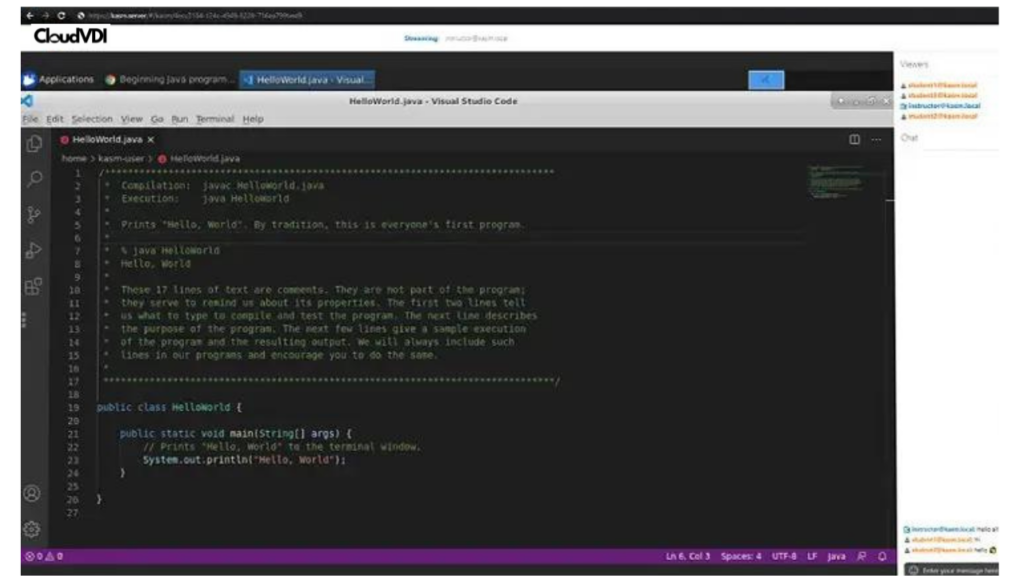The image size is (1024, 576).
Task: Change the Java language mode selector
Action: [x=837, y=556]
